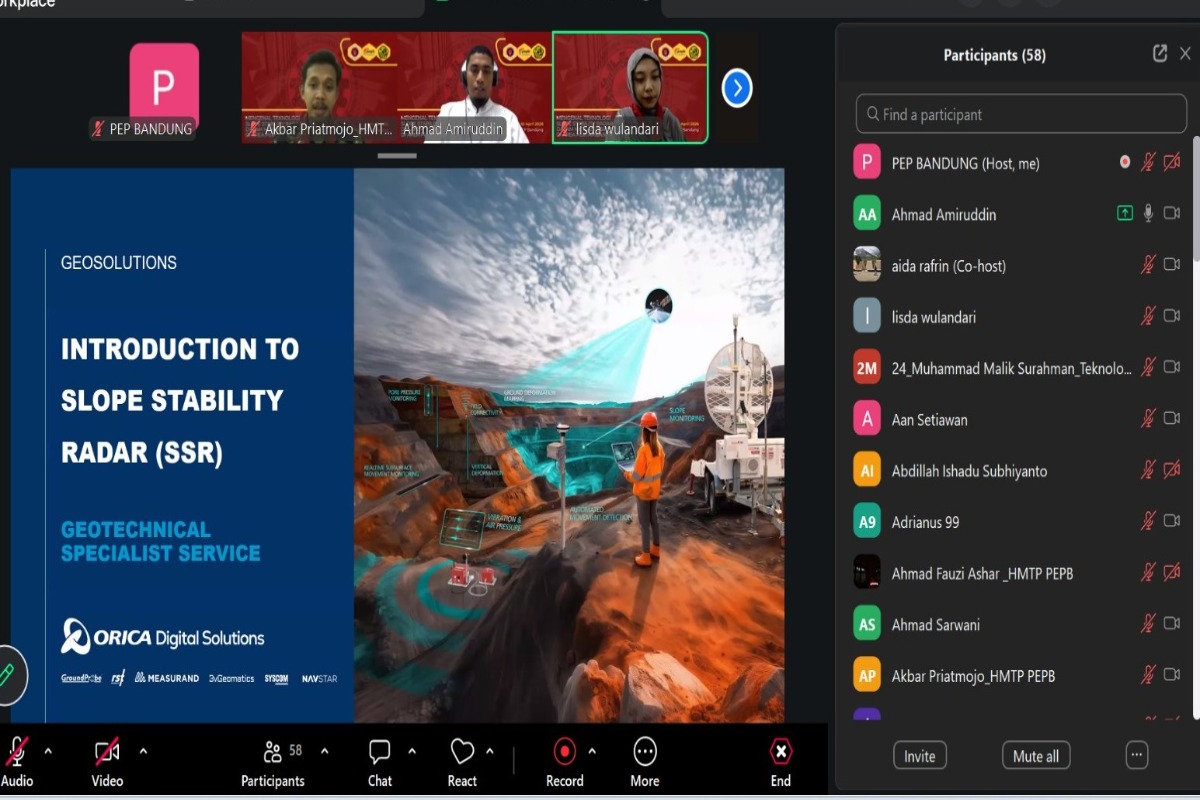Click Aan Setiawan's camera icon
The image size is (1200, 800).
click(1172, 419)
